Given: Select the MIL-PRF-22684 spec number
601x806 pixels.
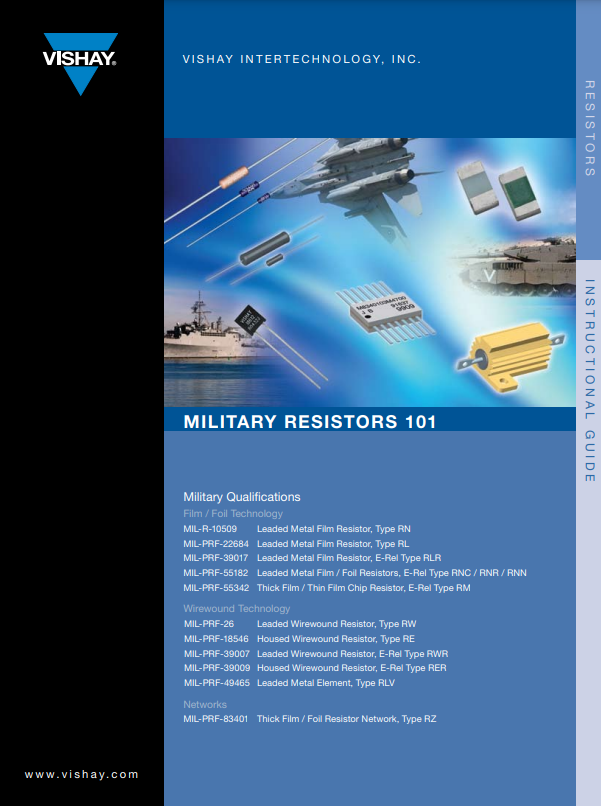Looking at the screenshot, I should pos(216,544).
